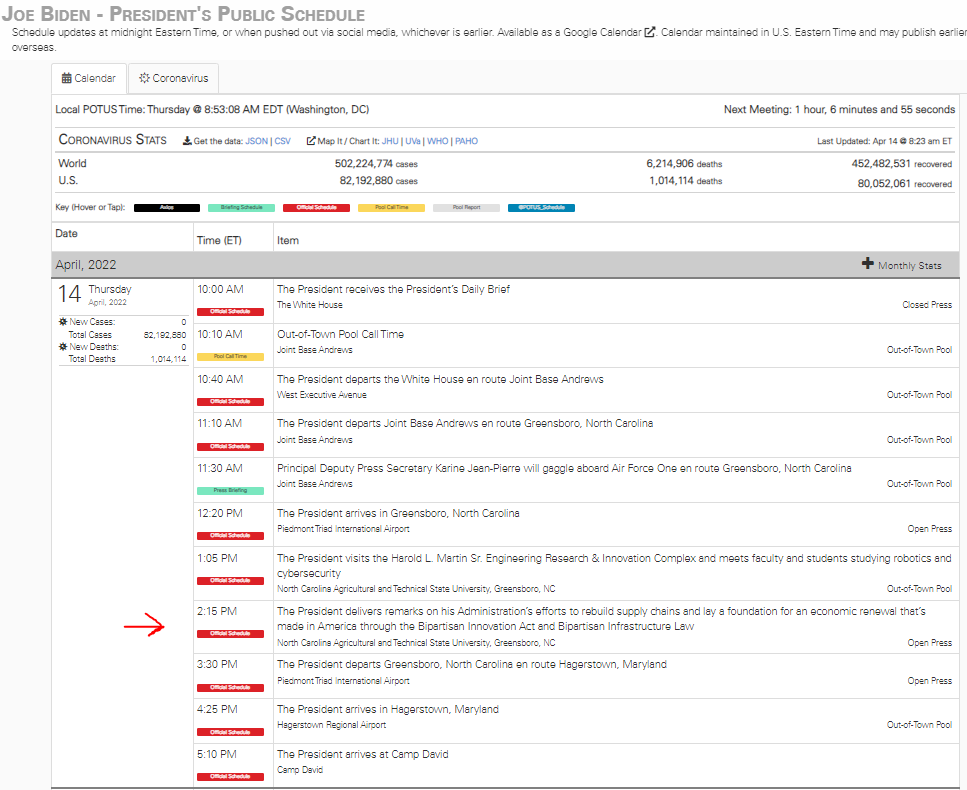967x790 pixels.
Task: Click the Harold L. Martin Sr. Complex visit entry
Action: [x=614, y=566]
